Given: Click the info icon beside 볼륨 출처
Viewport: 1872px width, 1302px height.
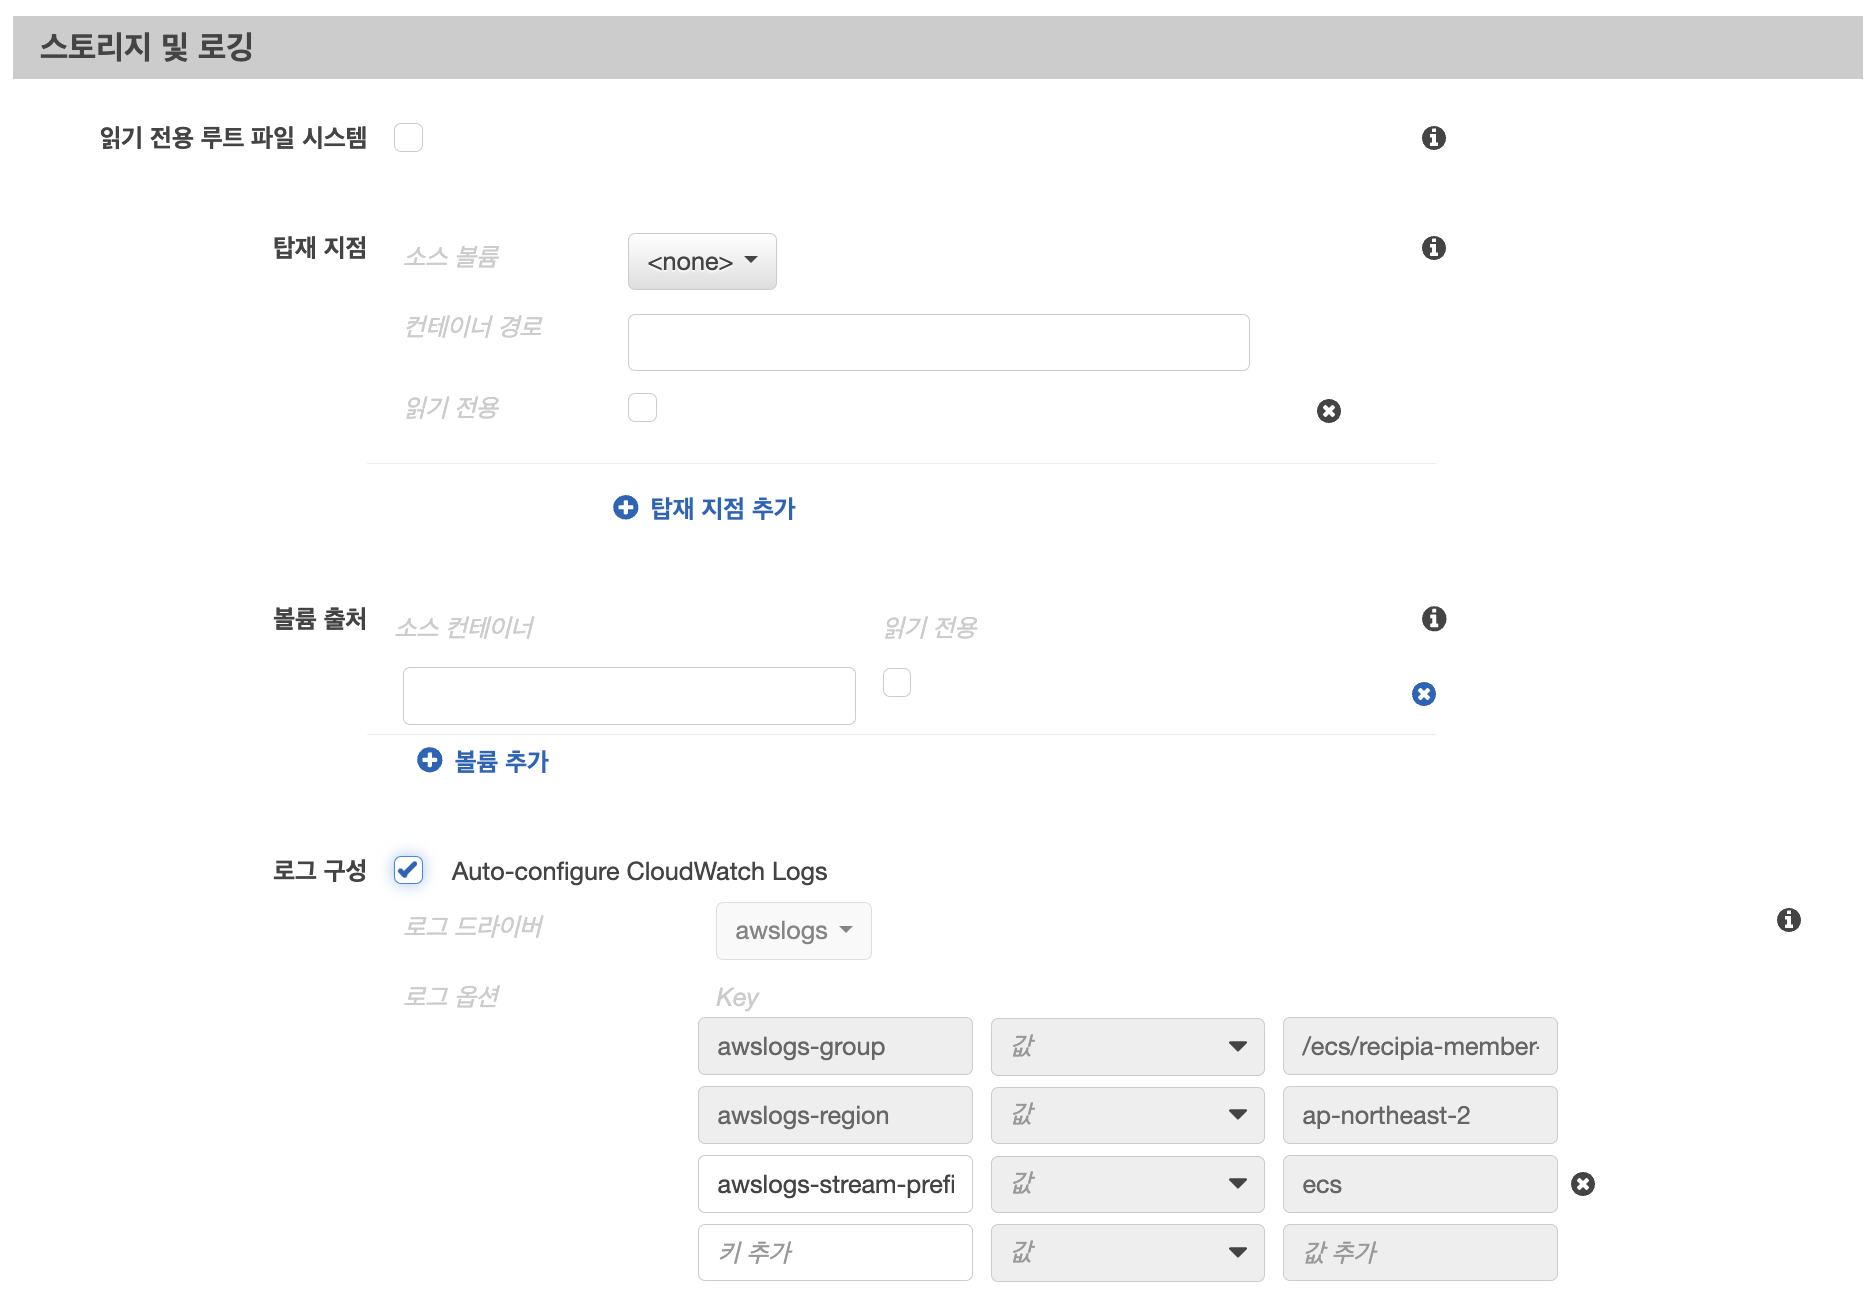Looking at the screenshot, I should 1435,619.
